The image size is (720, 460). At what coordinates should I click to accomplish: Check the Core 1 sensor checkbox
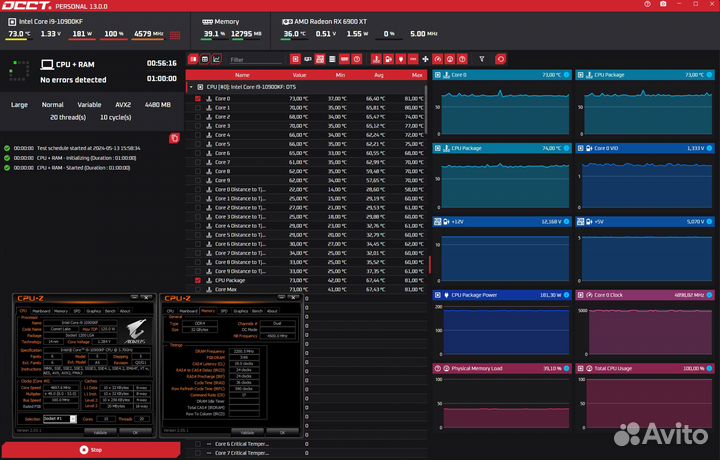pyautogui.click(x=198, y=108)
